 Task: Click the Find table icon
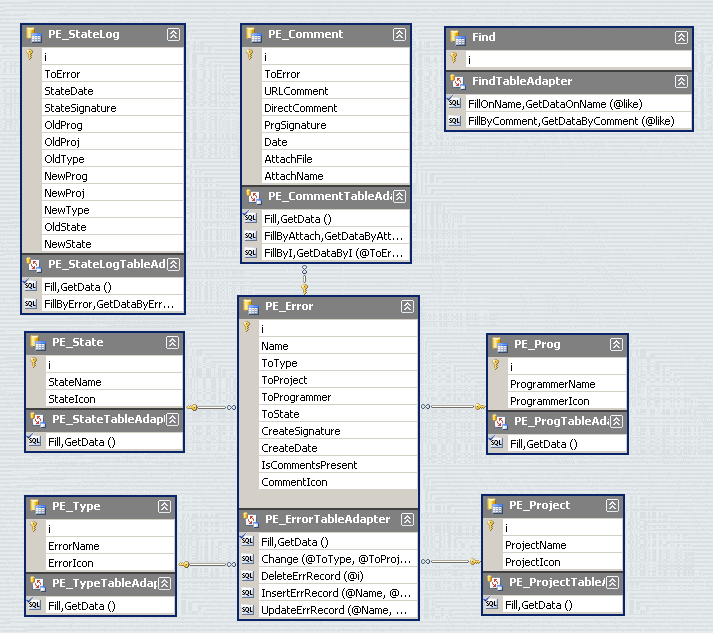point(458,38)
